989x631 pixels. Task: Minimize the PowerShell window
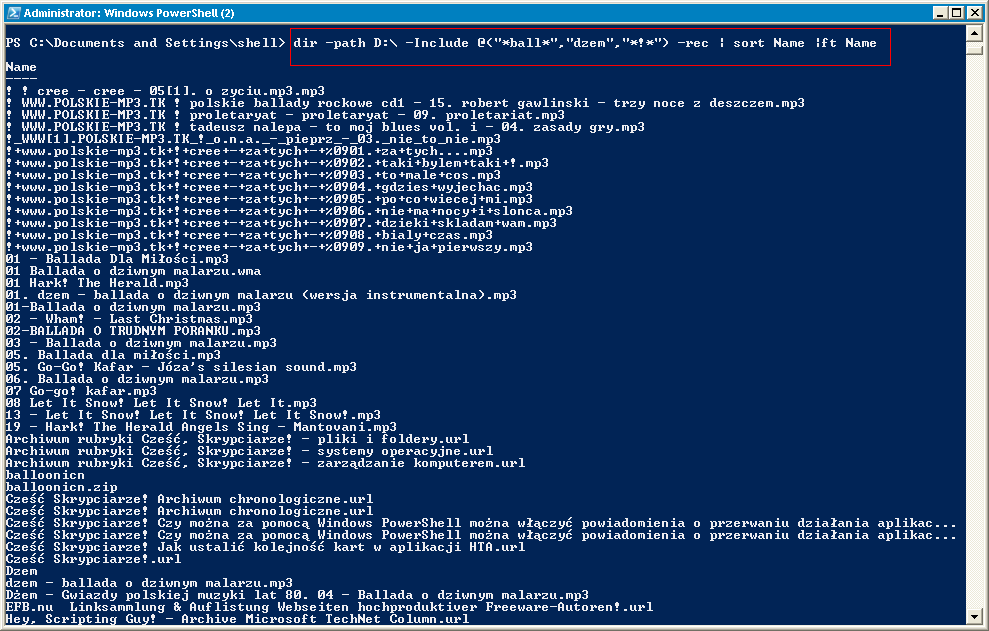(940, 13)
